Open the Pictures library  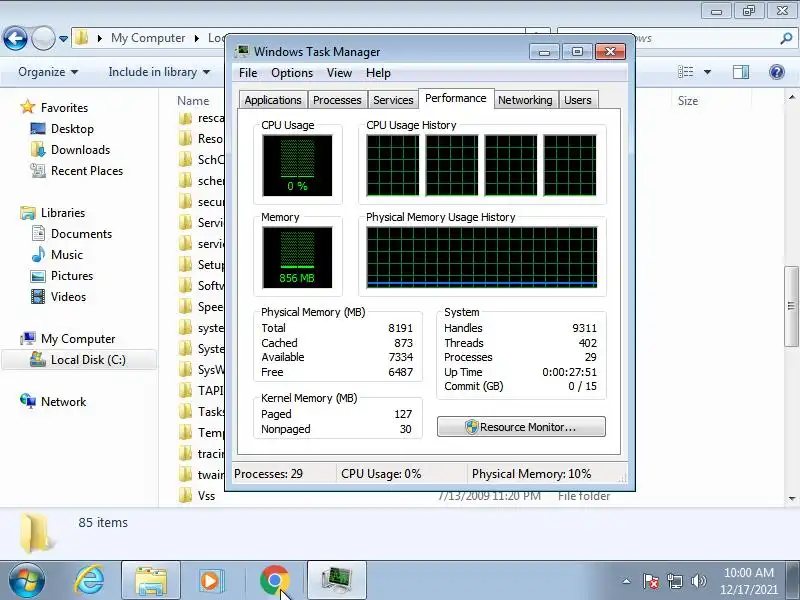pos(72,276)
